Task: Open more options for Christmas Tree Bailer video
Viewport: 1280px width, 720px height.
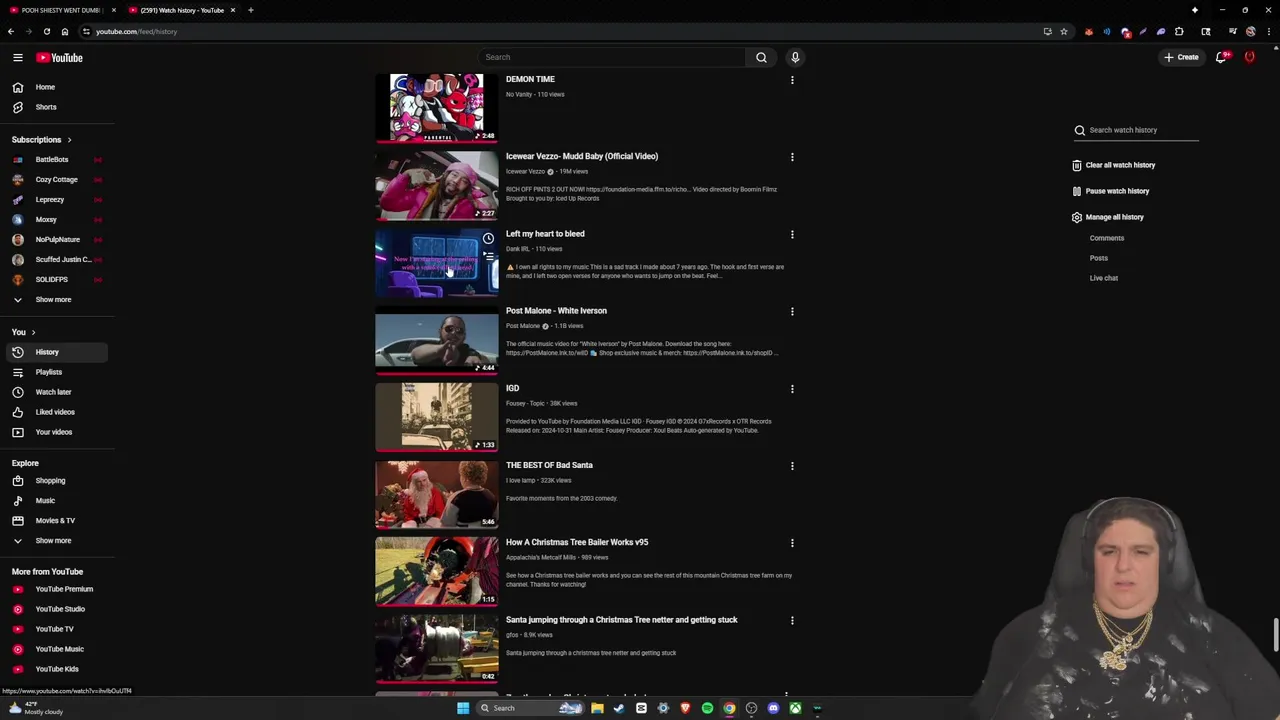Action: click(792, 543)
